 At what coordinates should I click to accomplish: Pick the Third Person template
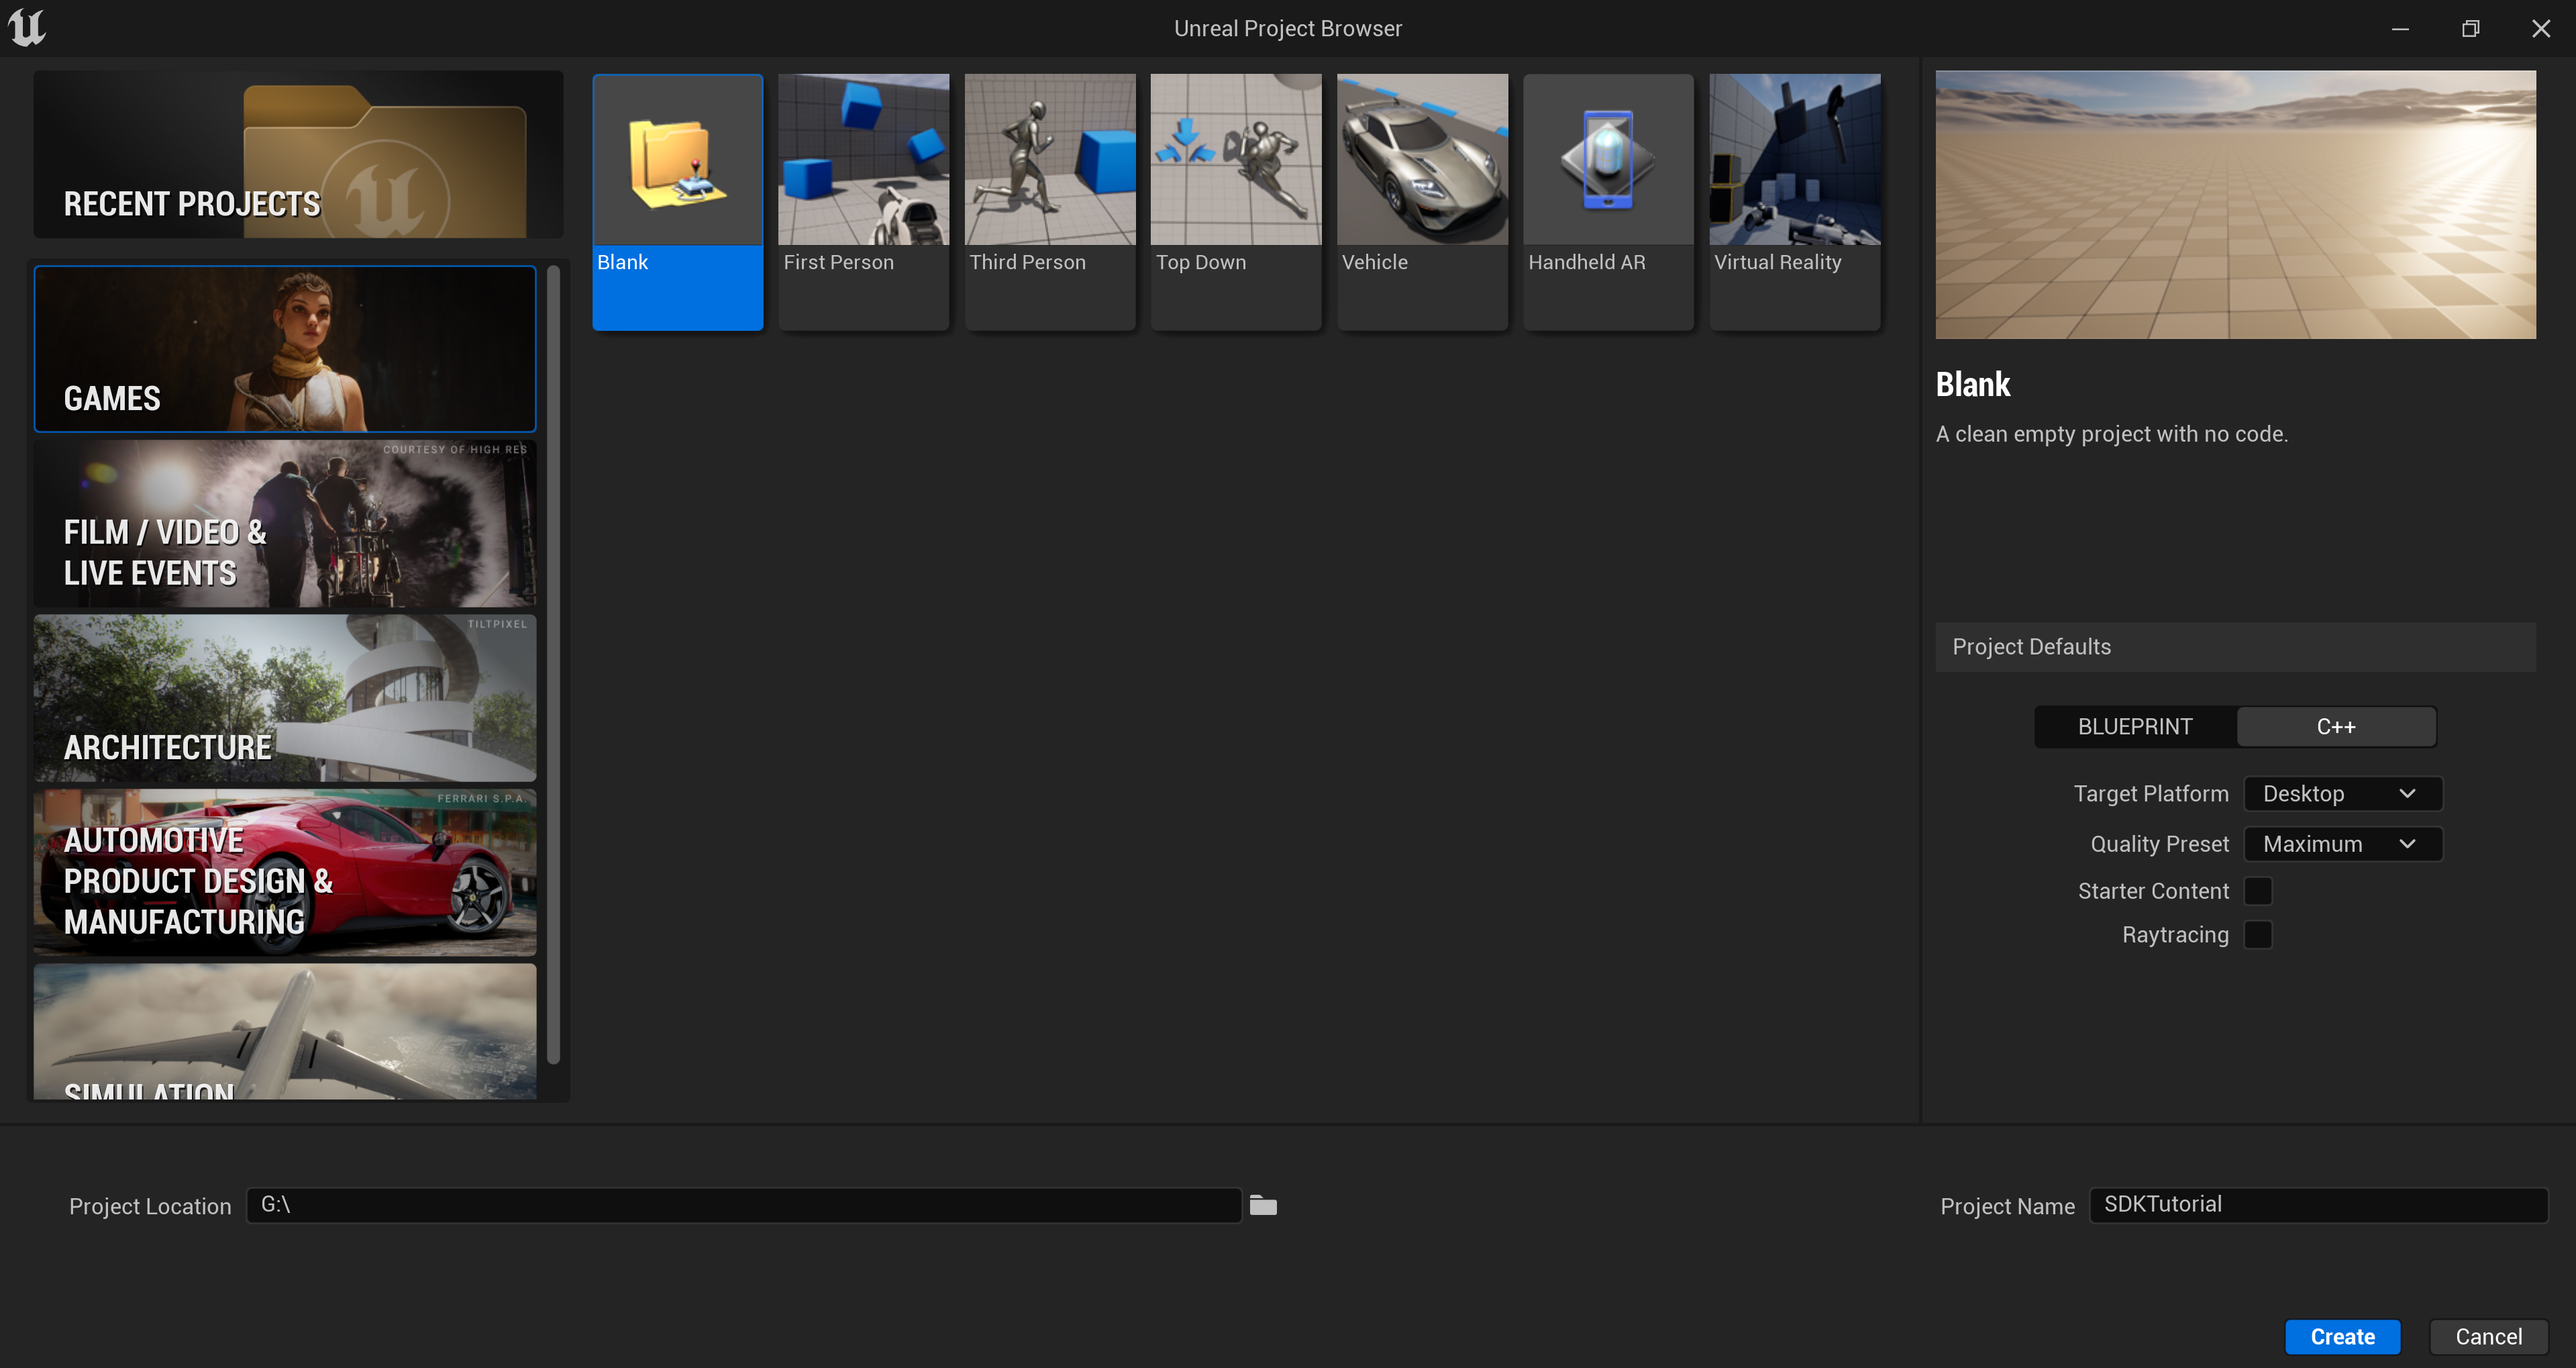tap(1049, 200)
